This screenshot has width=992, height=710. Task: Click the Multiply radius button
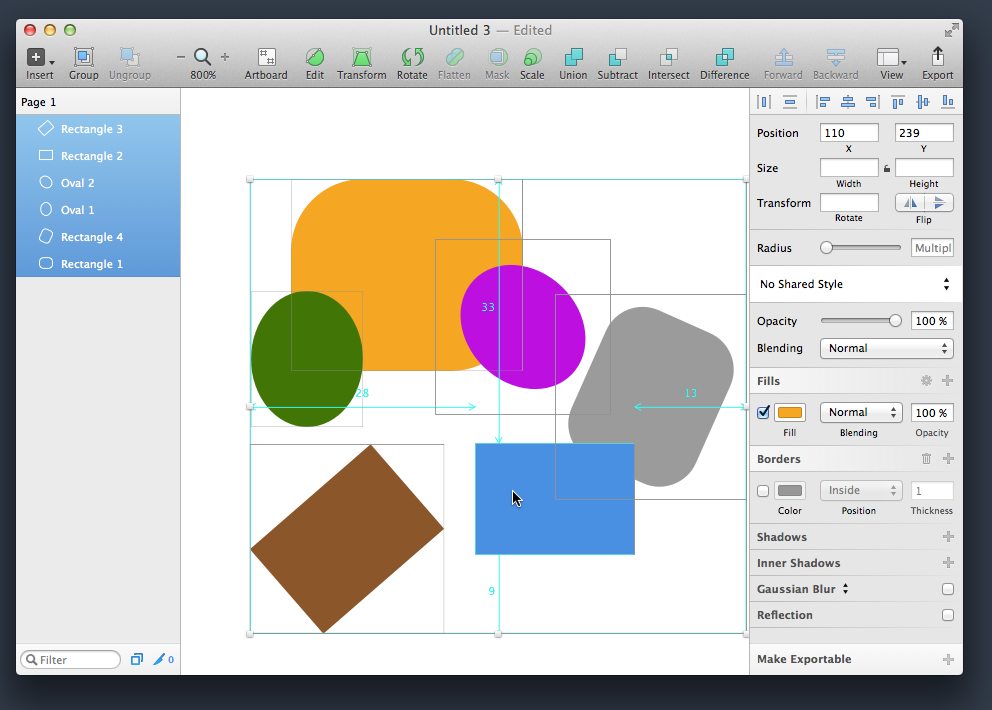tap(931, 247)
